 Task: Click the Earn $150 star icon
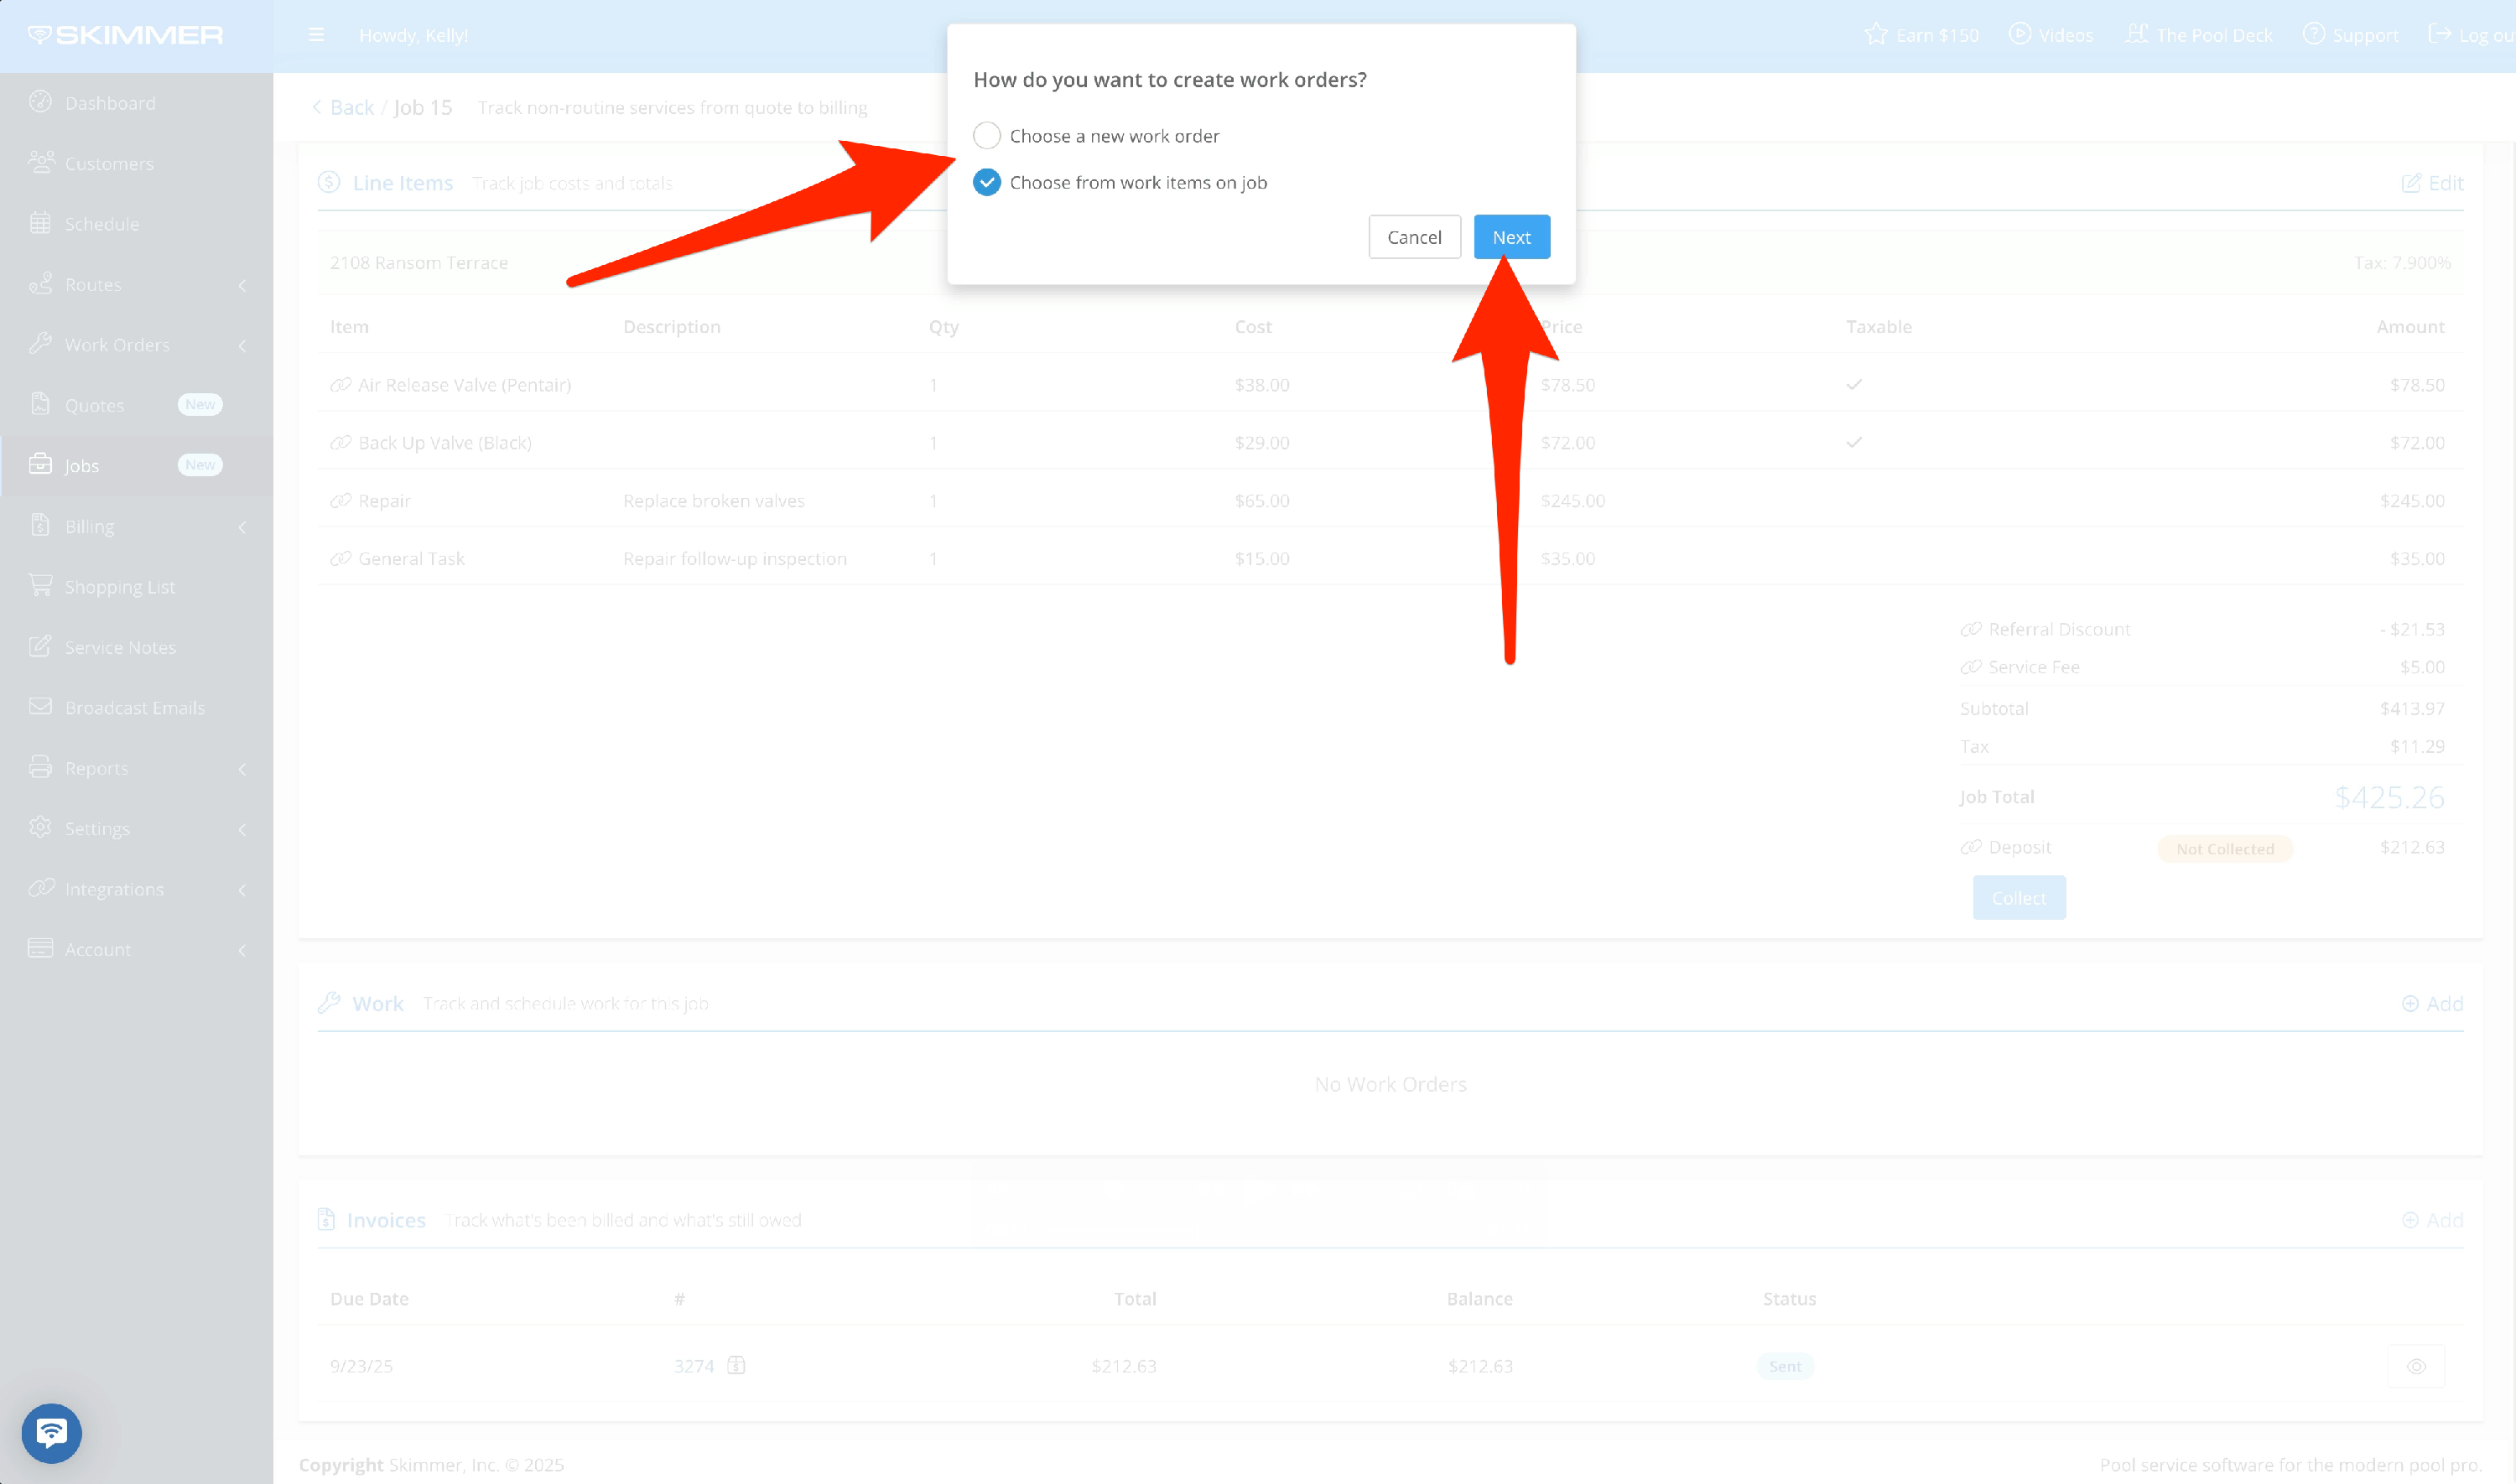(x=1875, y=35)
